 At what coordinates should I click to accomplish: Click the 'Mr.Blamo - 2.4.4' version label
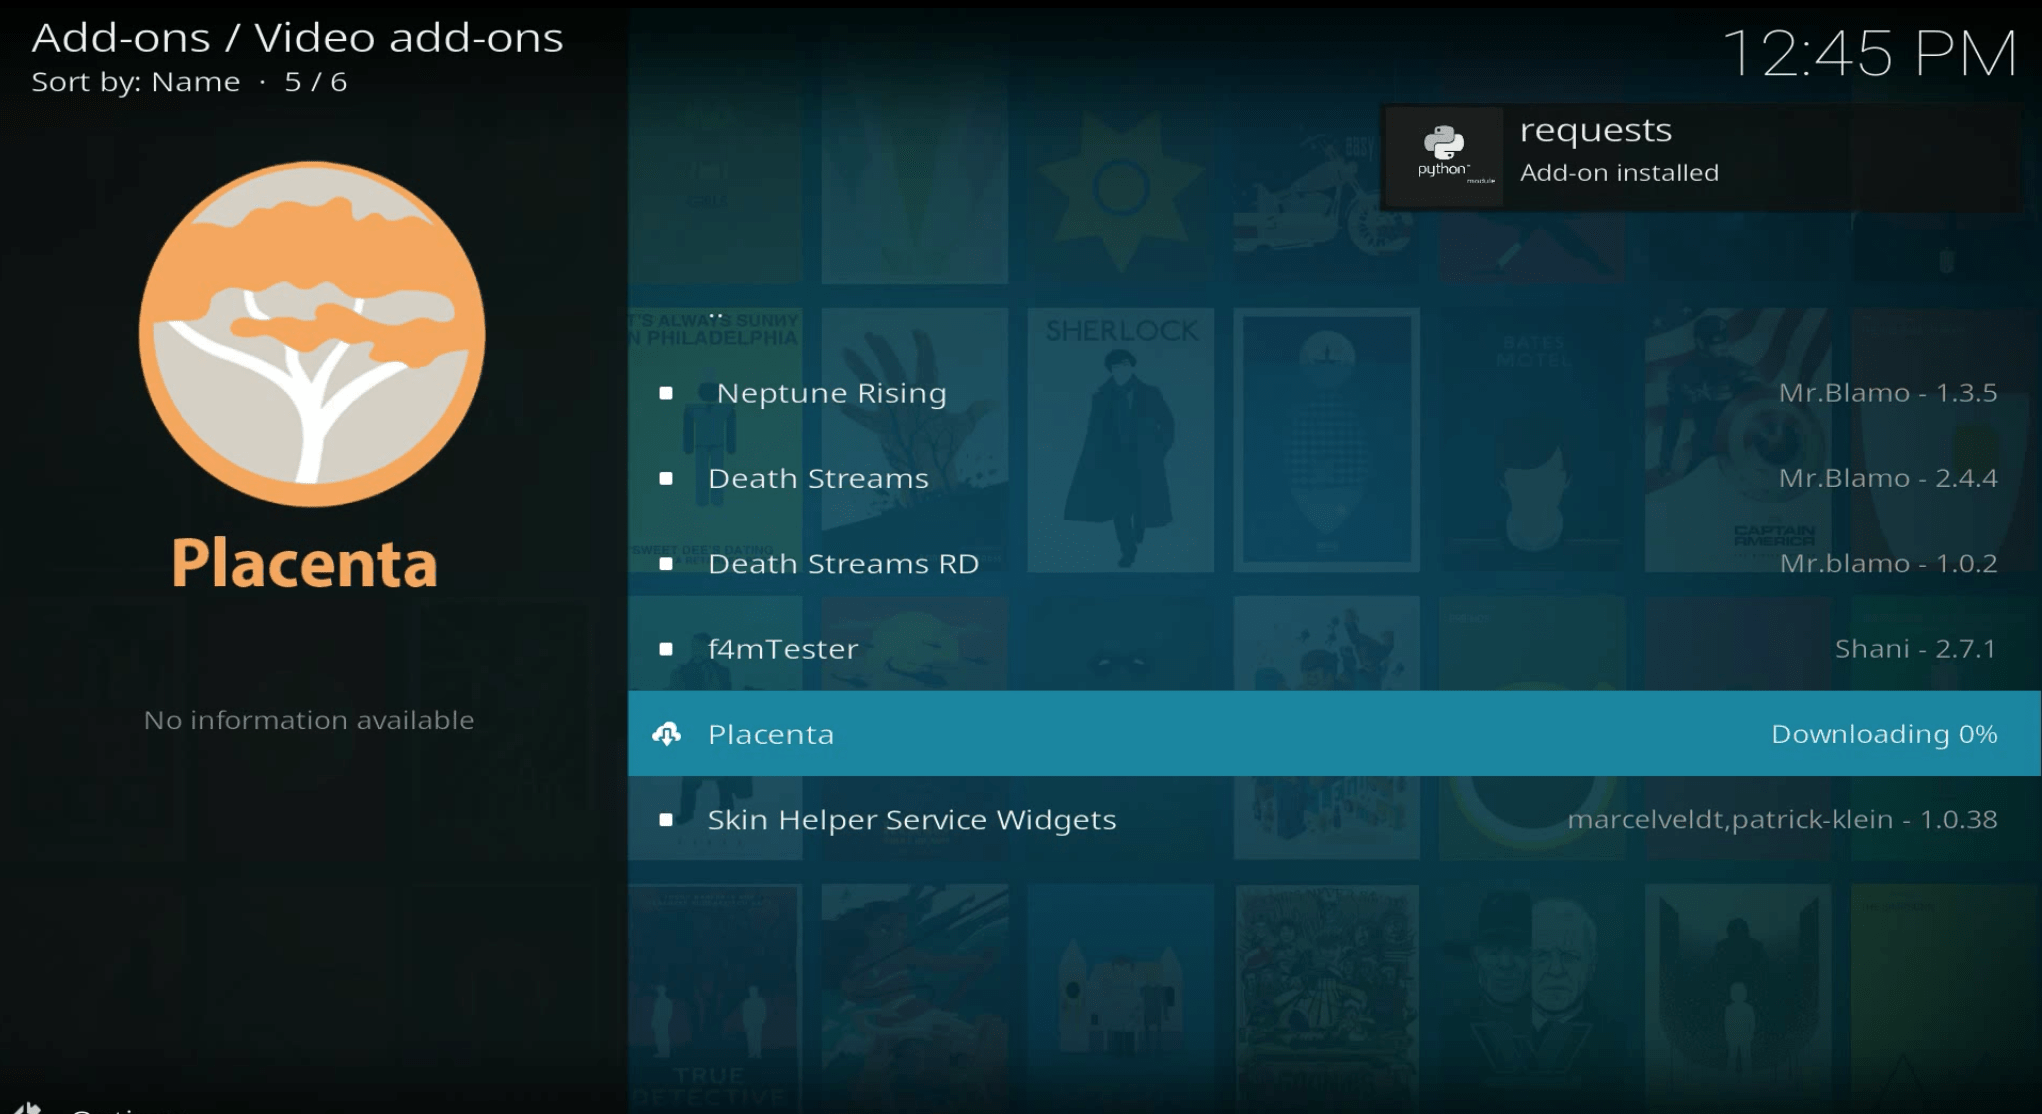1888,478
